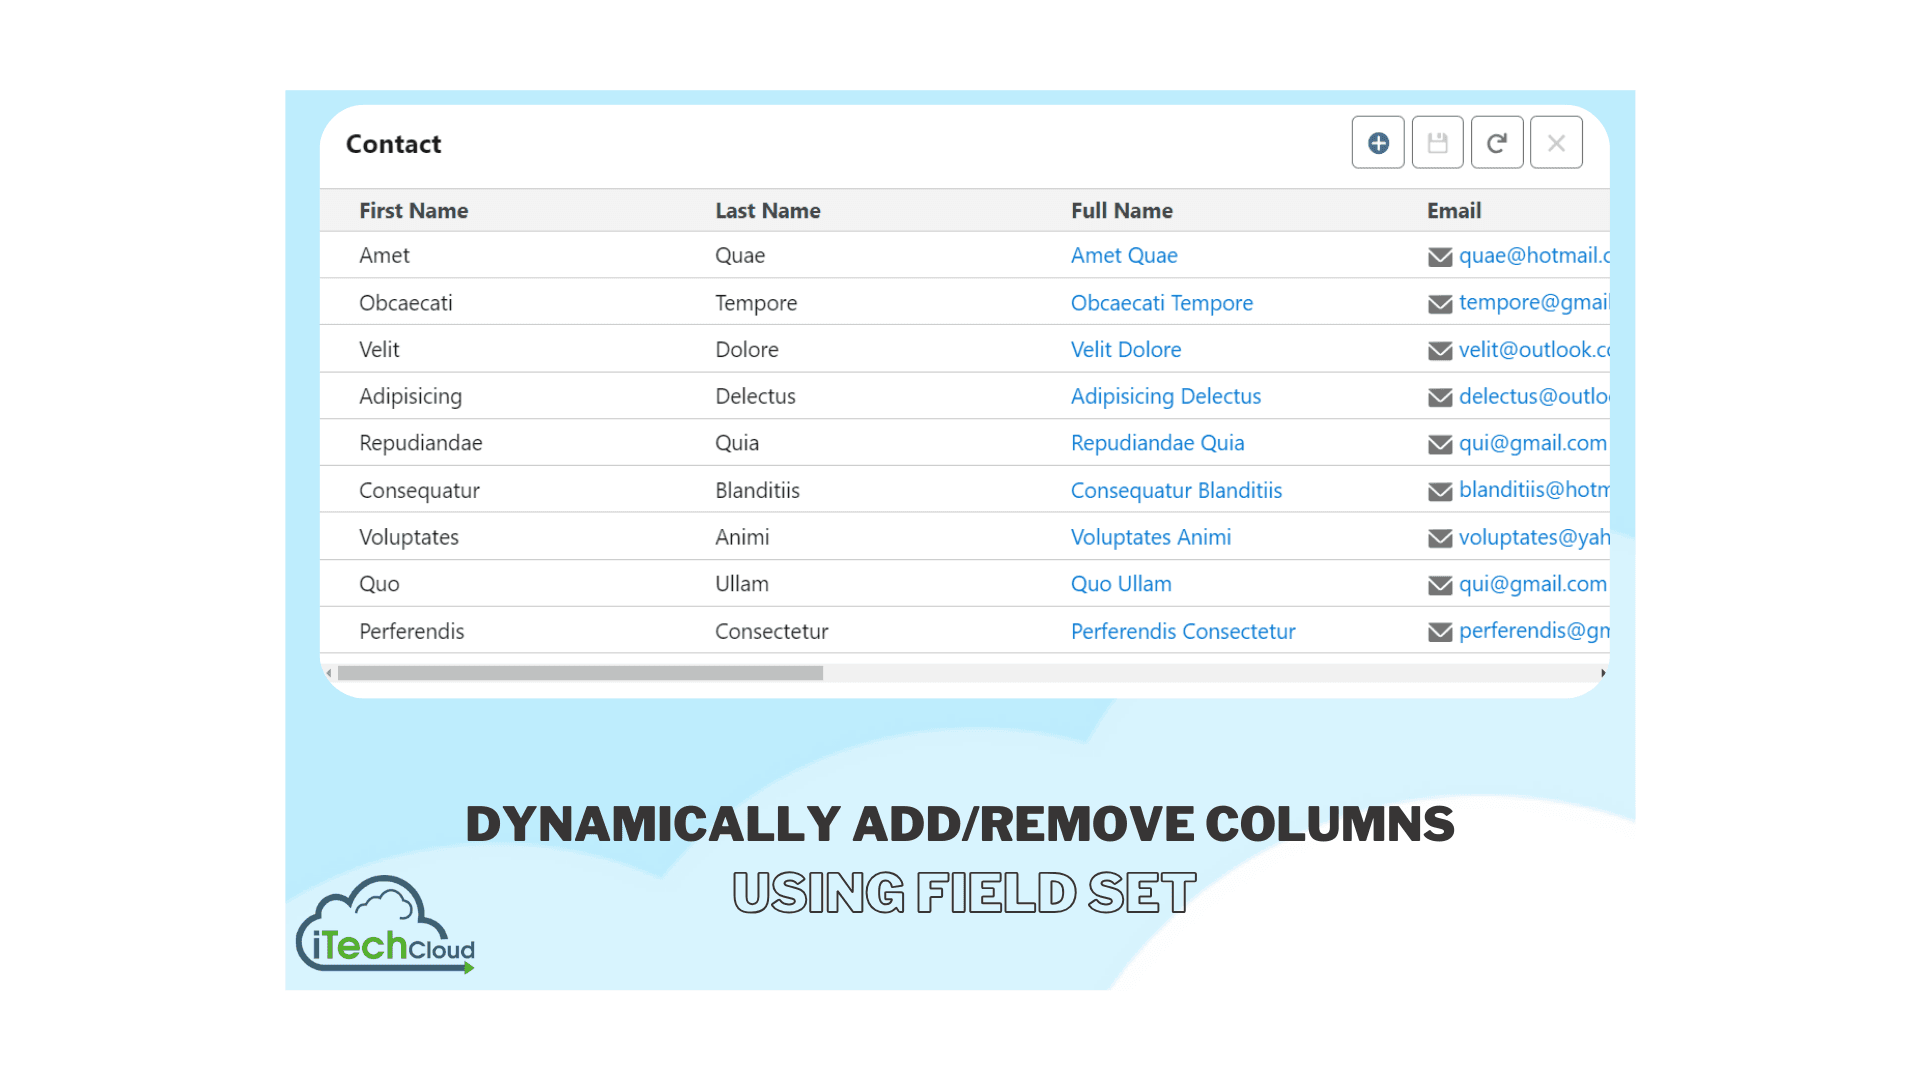Open the Consequatur Blanditiis link
This screenshot has width=1920, height=1080.
[x=1176, y=491]
